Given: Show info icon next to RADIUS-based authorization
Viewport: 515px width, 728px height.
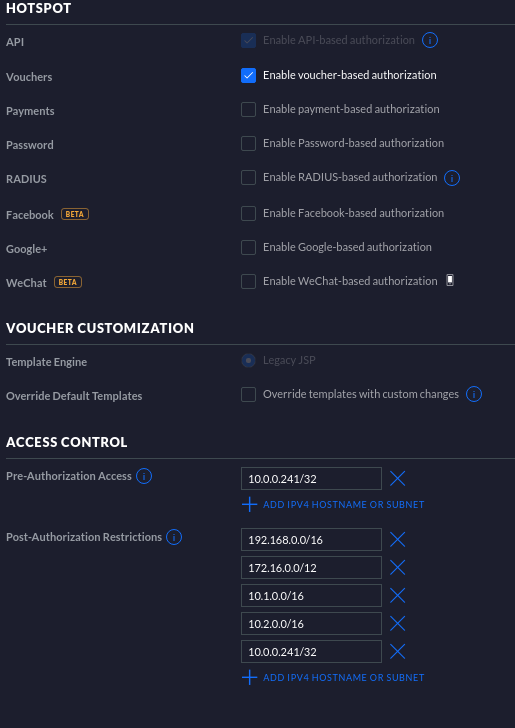Looking at the screenshot, I should point(452,178).
